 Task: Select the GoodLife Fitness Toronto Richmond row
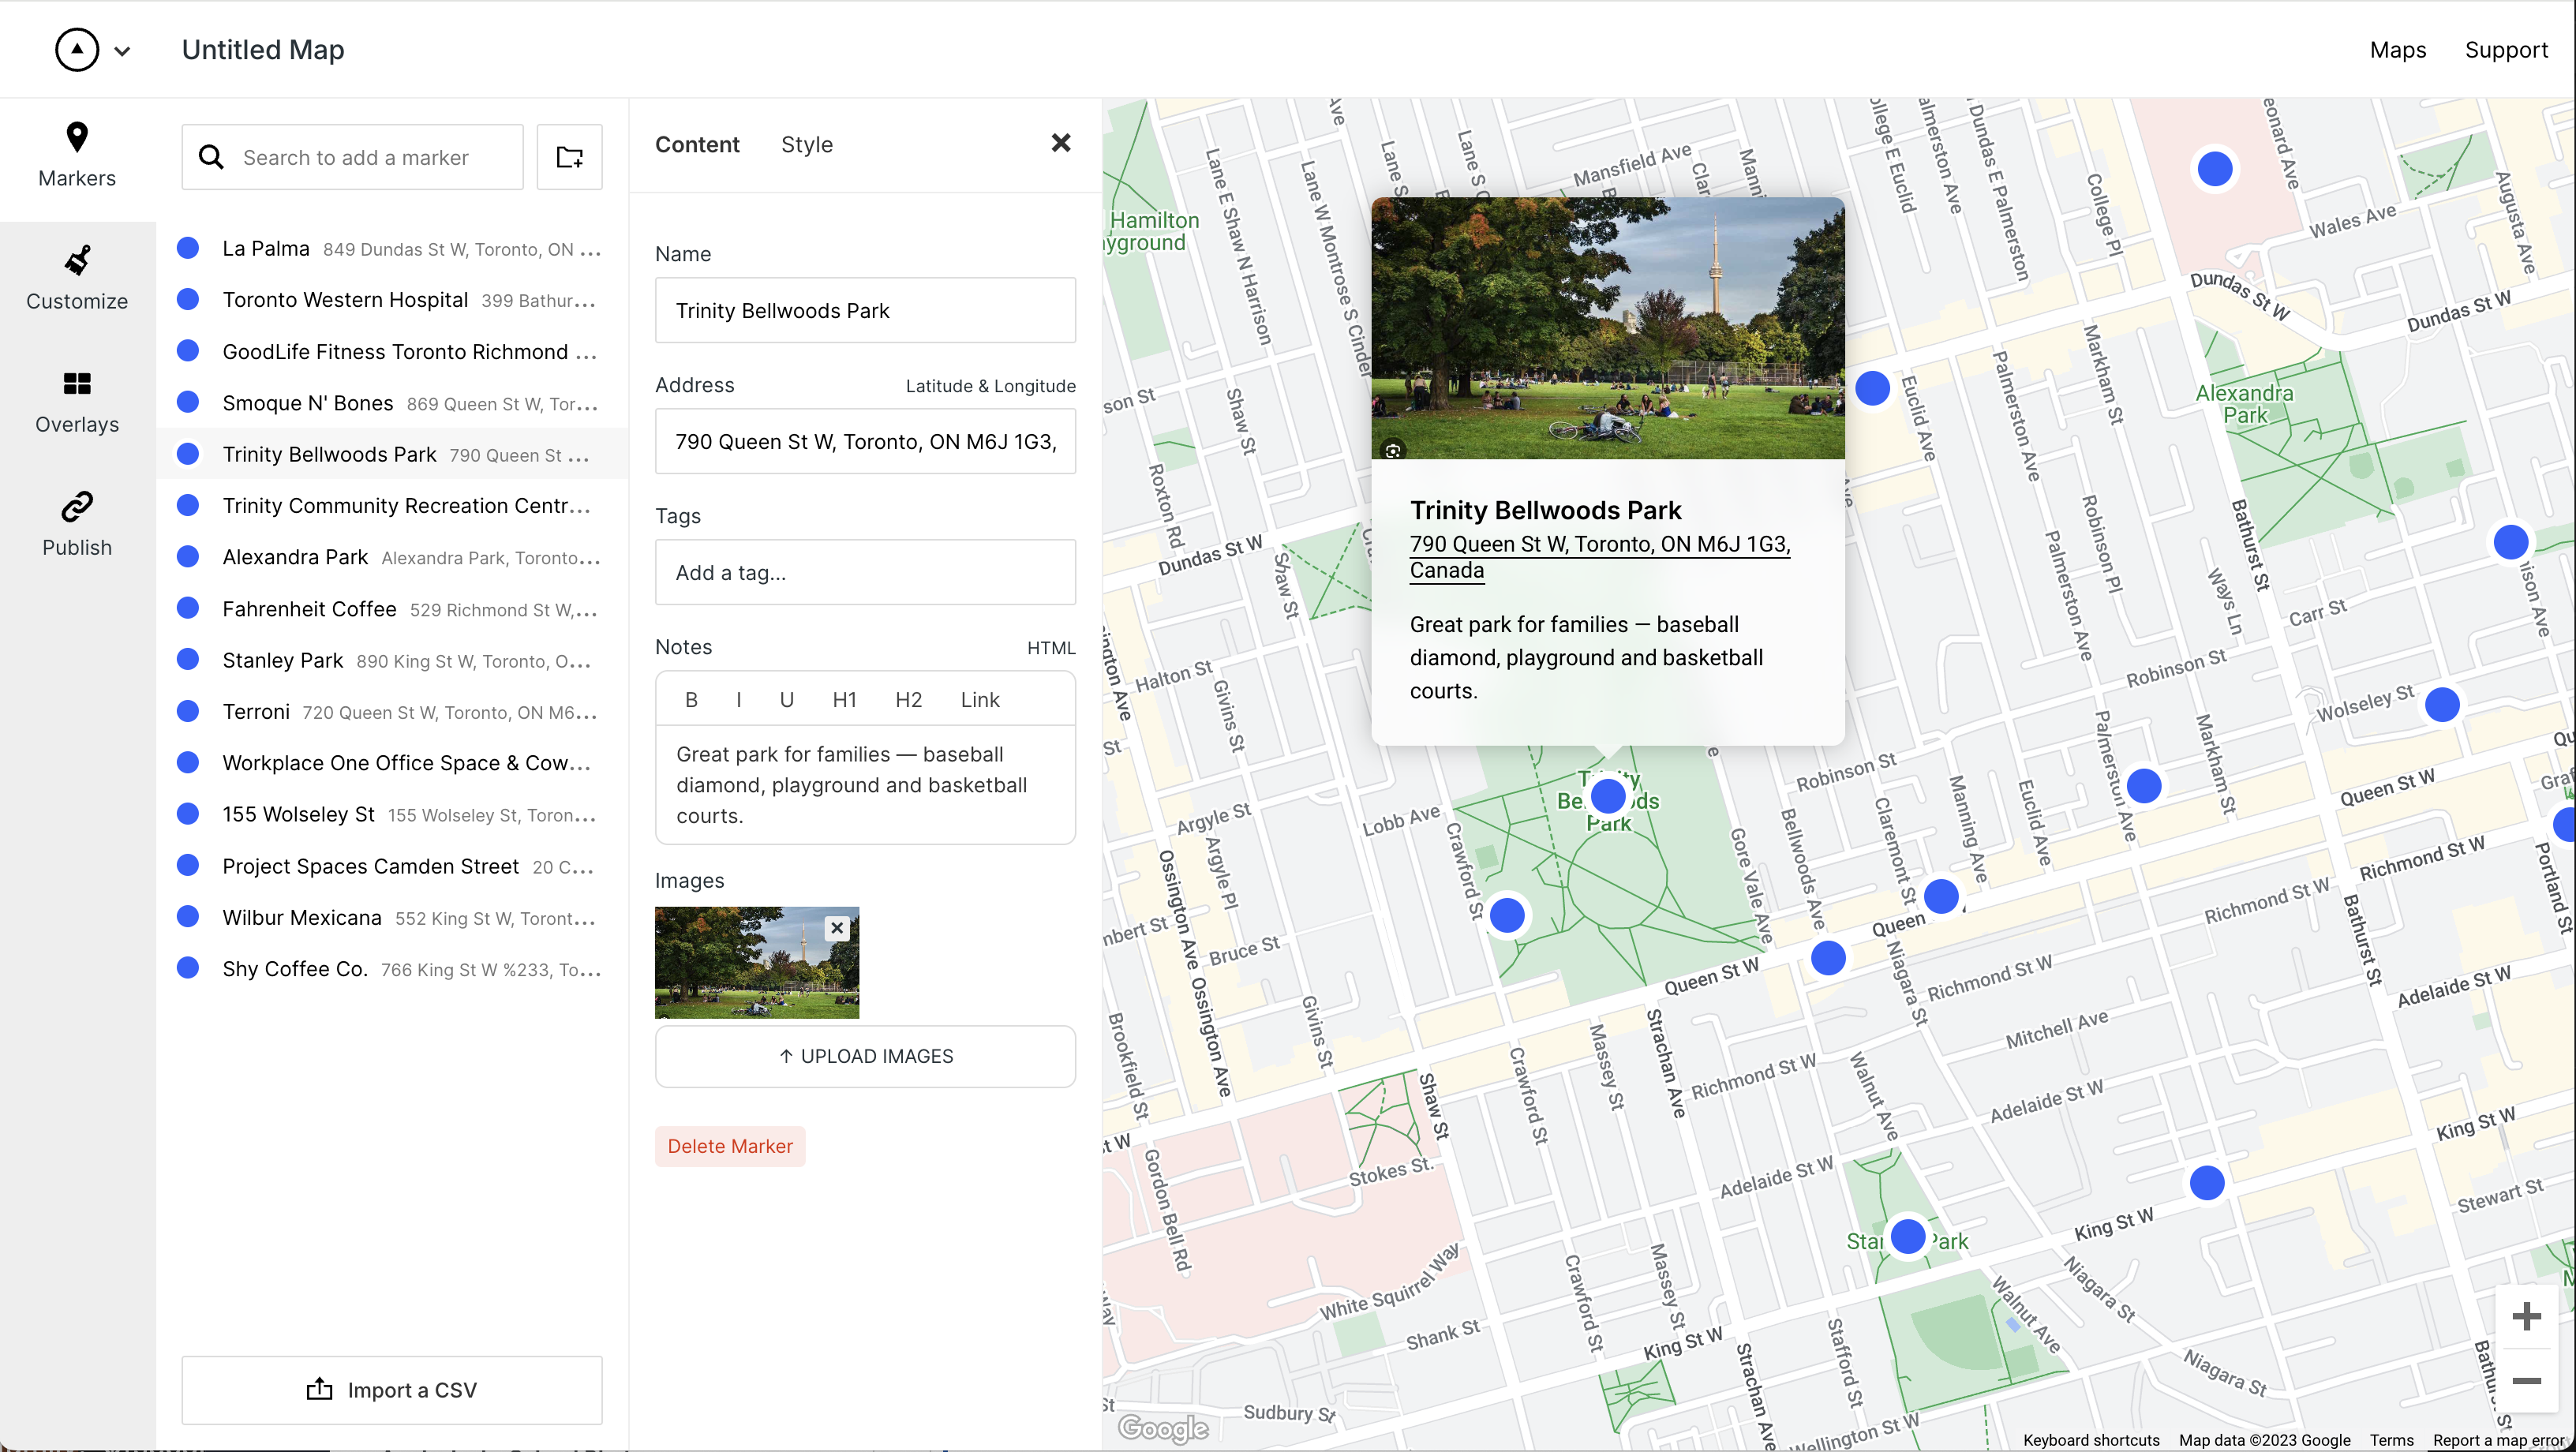coord(392,351)
